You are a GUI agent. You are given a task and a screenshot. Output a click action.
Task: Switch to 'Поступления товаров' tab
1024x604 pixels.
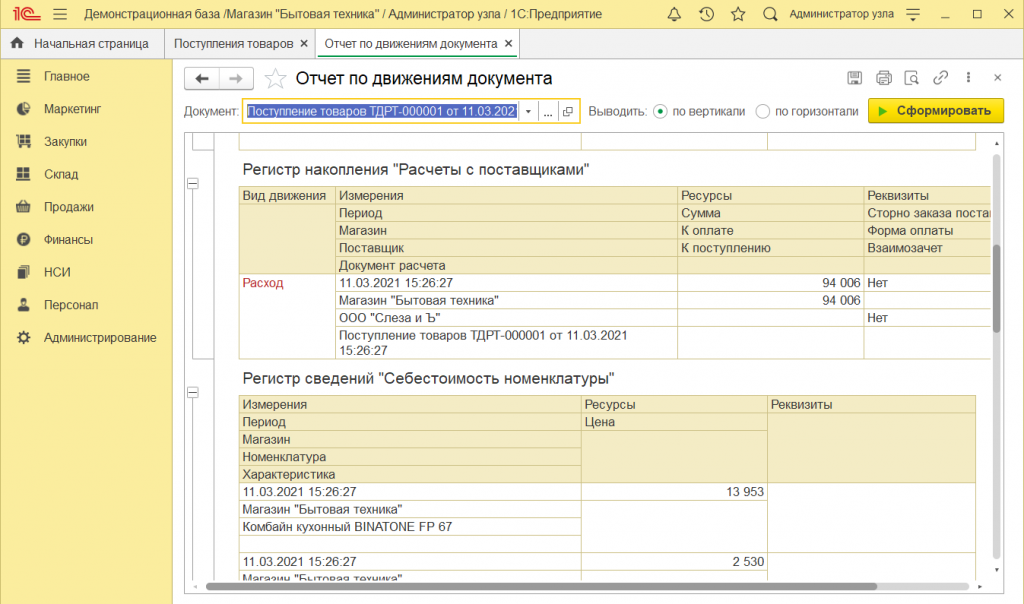[234, 44]
